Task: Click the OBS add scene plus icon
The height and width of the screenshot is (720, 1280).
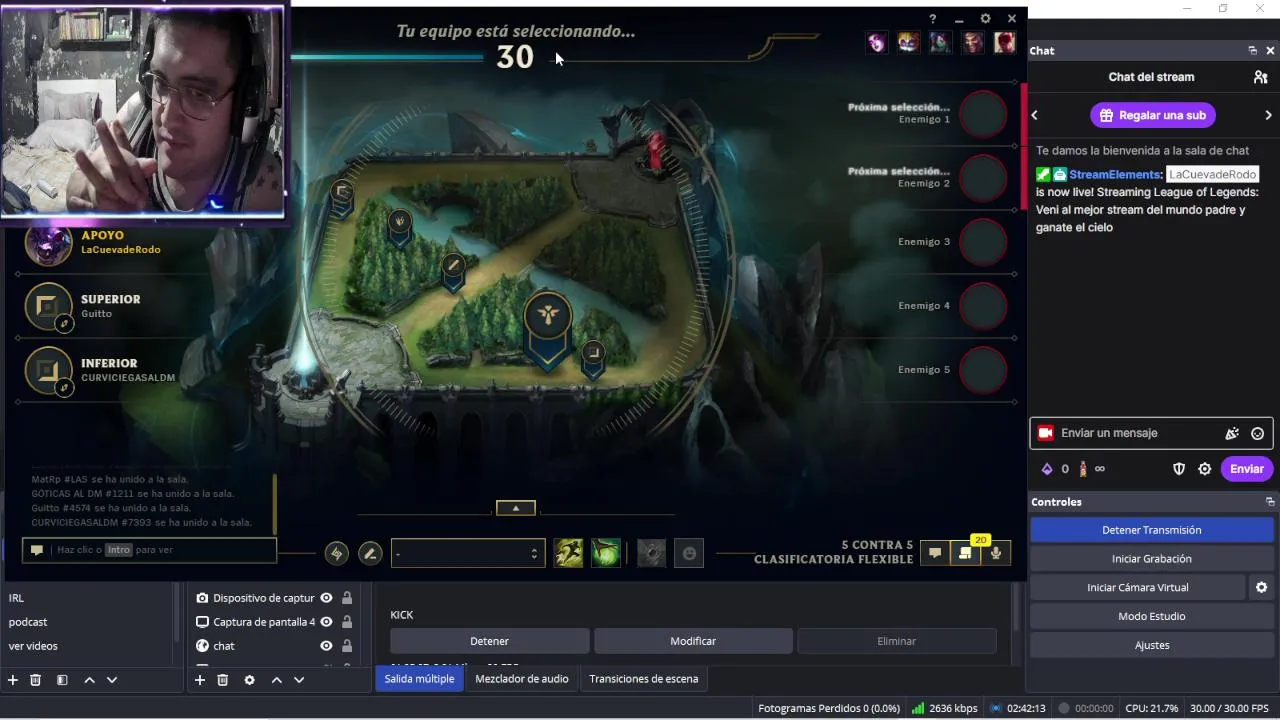Action: [13, 680]
